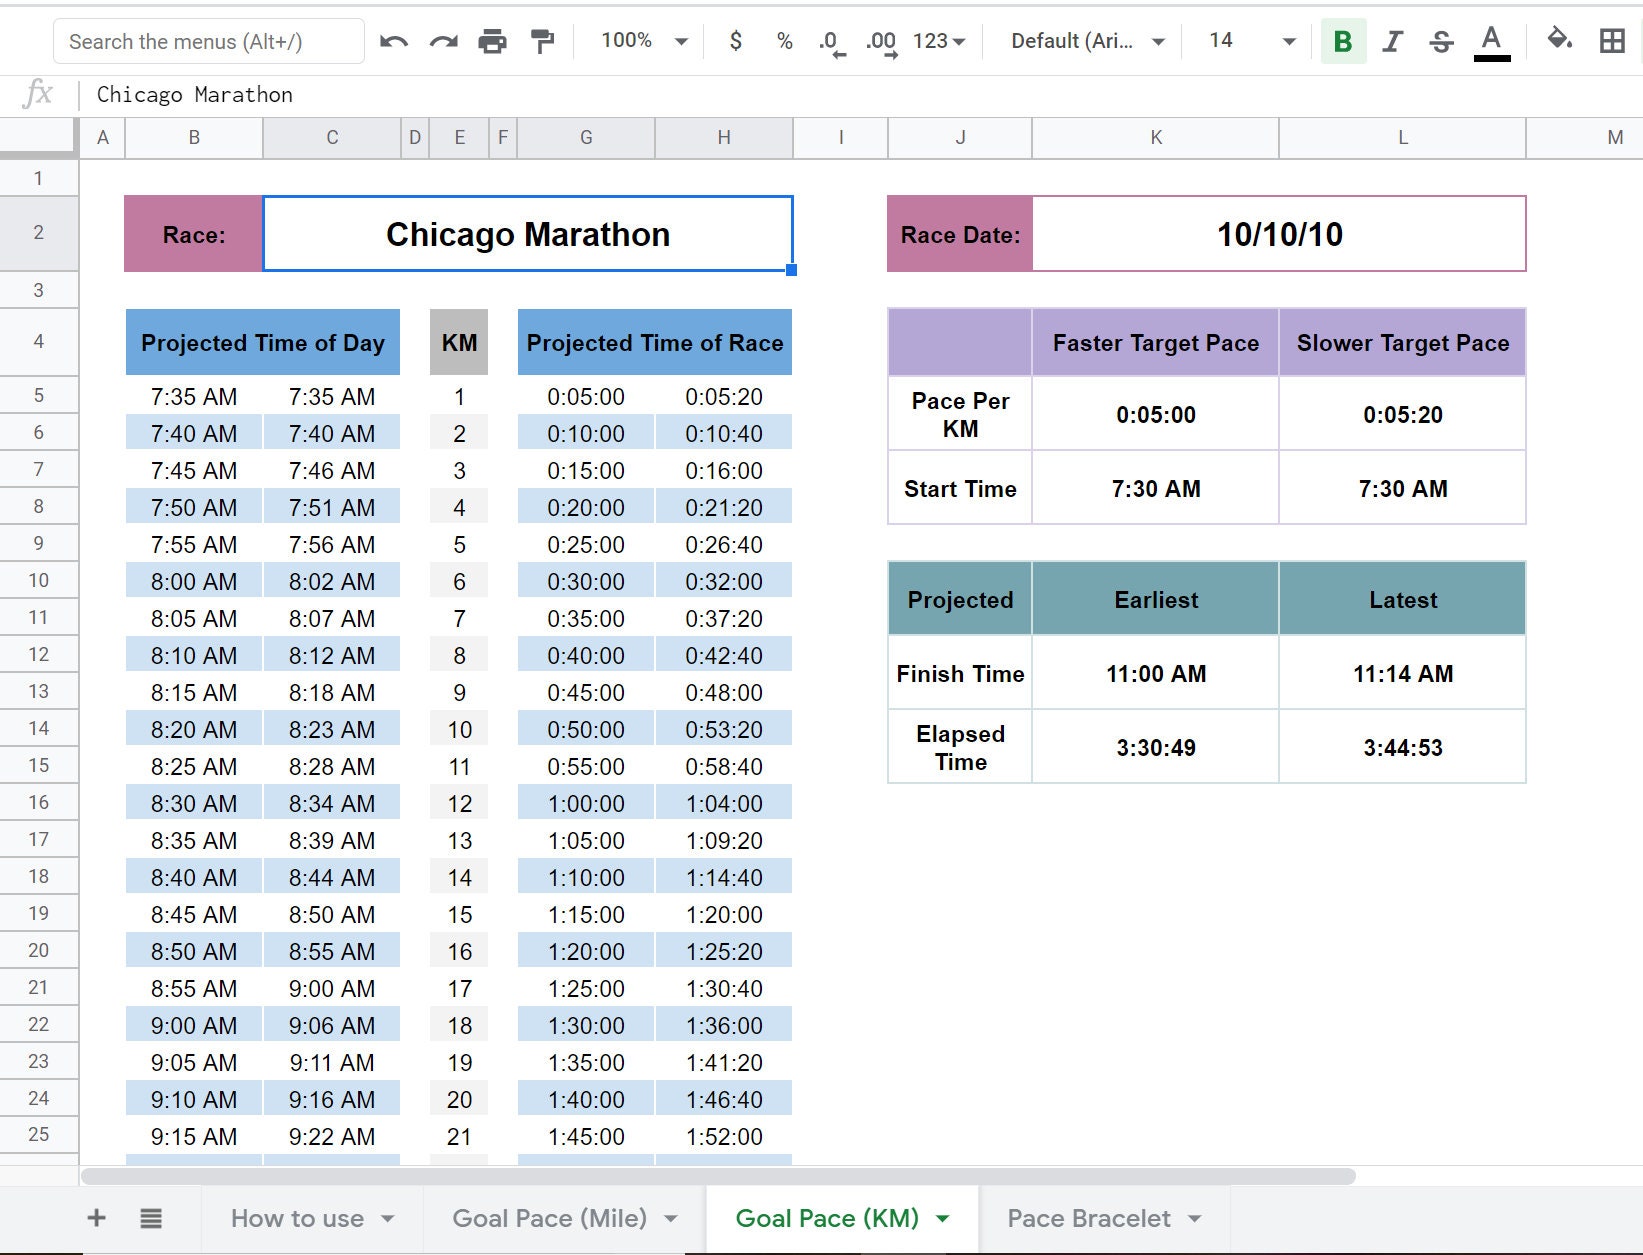Toggle Italic formatting
Screen dimensions: 1643x1255
click(1392, 41)
